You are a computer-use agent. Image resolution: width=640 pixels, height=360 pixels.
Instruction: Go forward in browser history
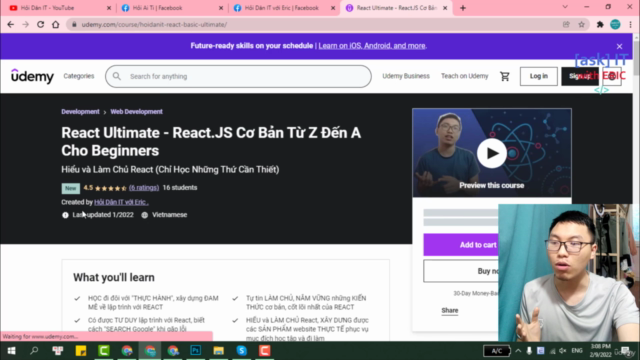coord(25,24)
